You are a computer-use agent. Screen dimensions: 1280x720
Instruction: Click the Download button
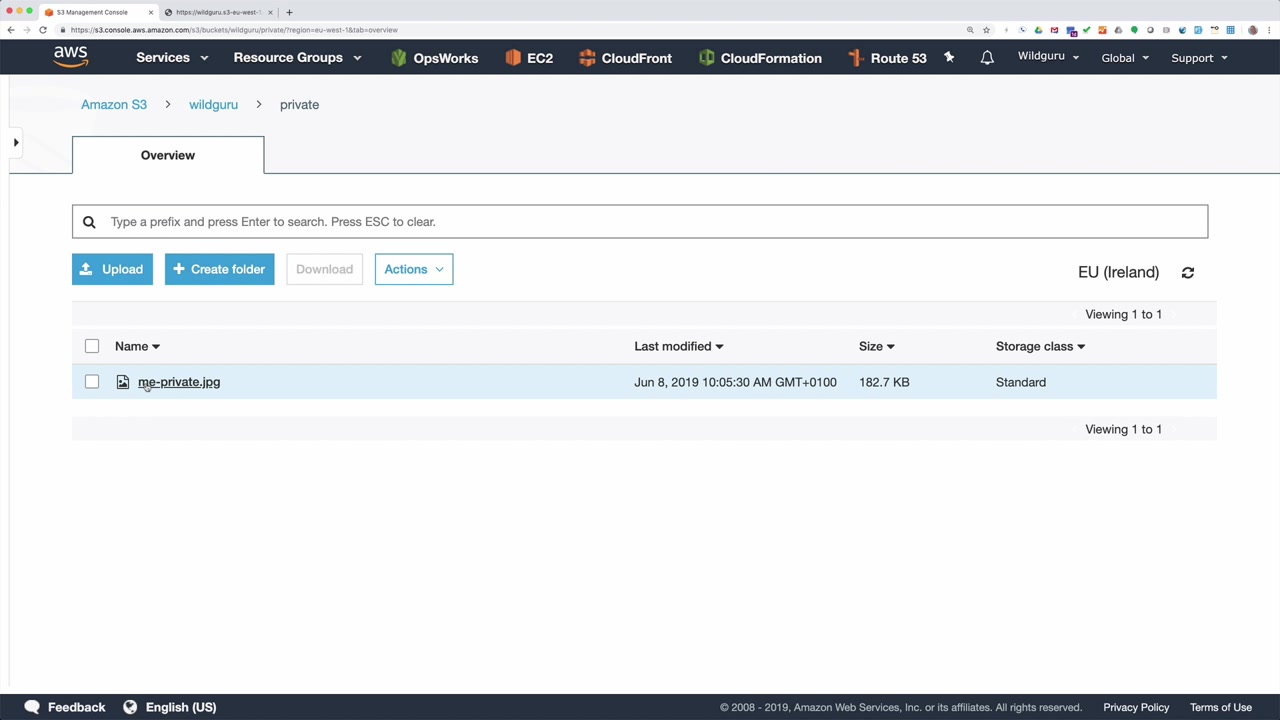(x=324, y=269)
